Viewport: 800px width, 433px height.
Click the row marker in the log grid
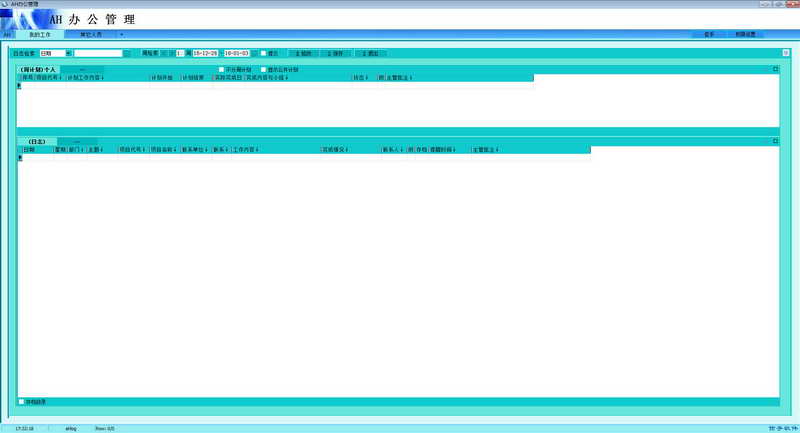(x=19, y=158)
